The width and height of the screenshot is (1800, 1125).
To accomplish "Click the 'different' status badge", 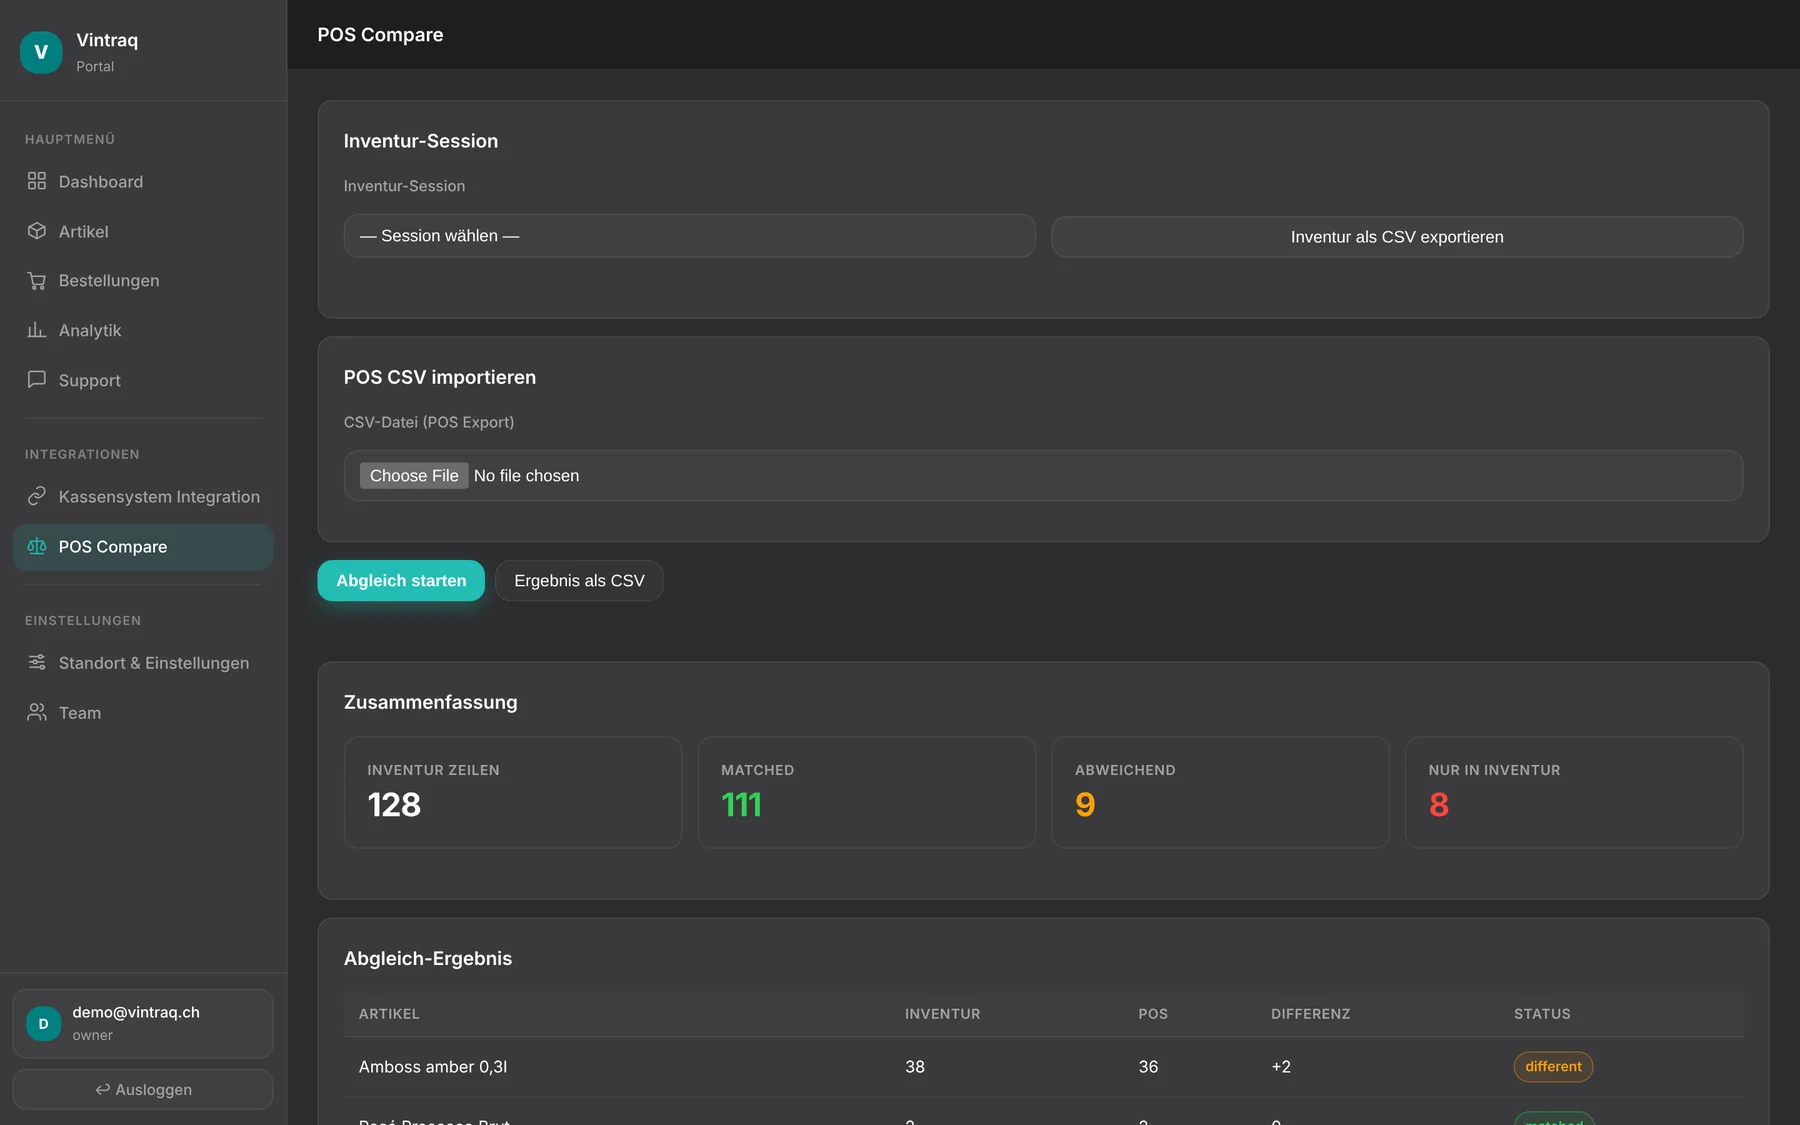I will (1553, 1067).
